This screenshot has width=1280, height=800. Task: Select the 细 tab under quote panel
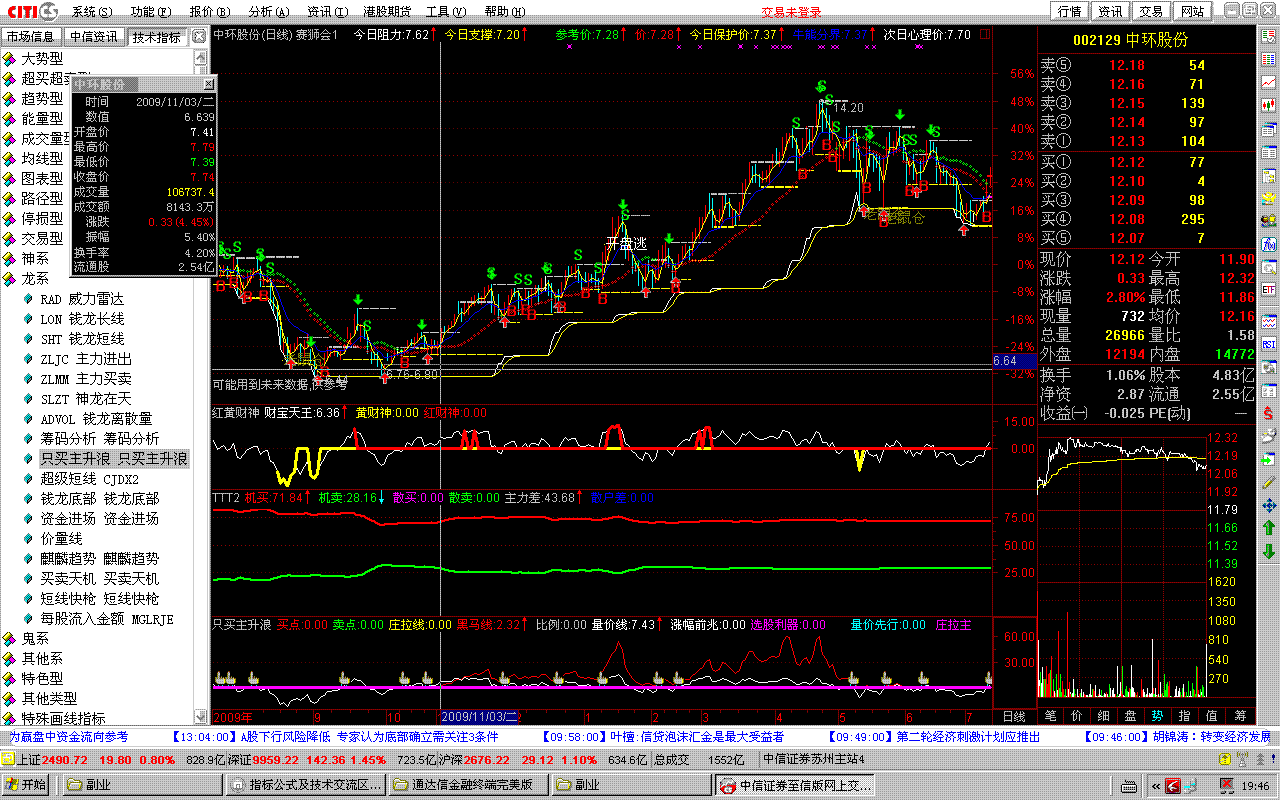tap(1103, 716)
